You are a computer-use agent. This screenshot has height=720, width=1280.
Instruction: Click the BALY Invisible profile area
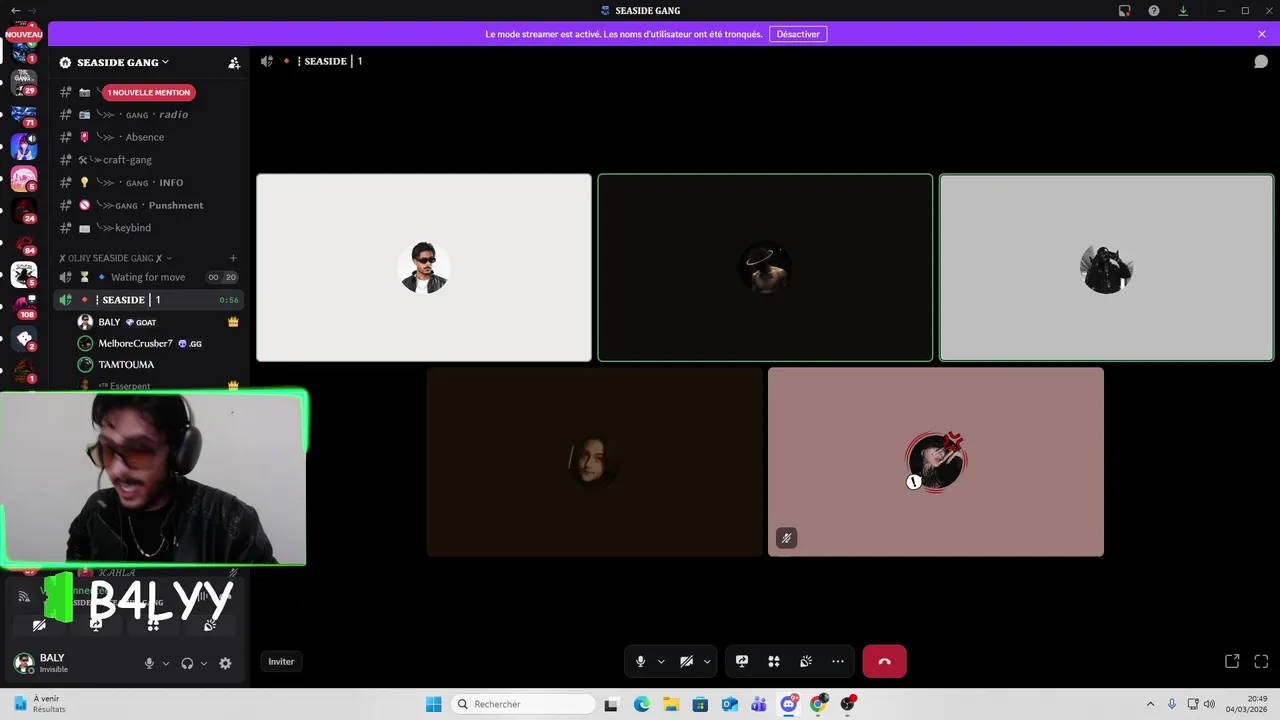[72, 663]
